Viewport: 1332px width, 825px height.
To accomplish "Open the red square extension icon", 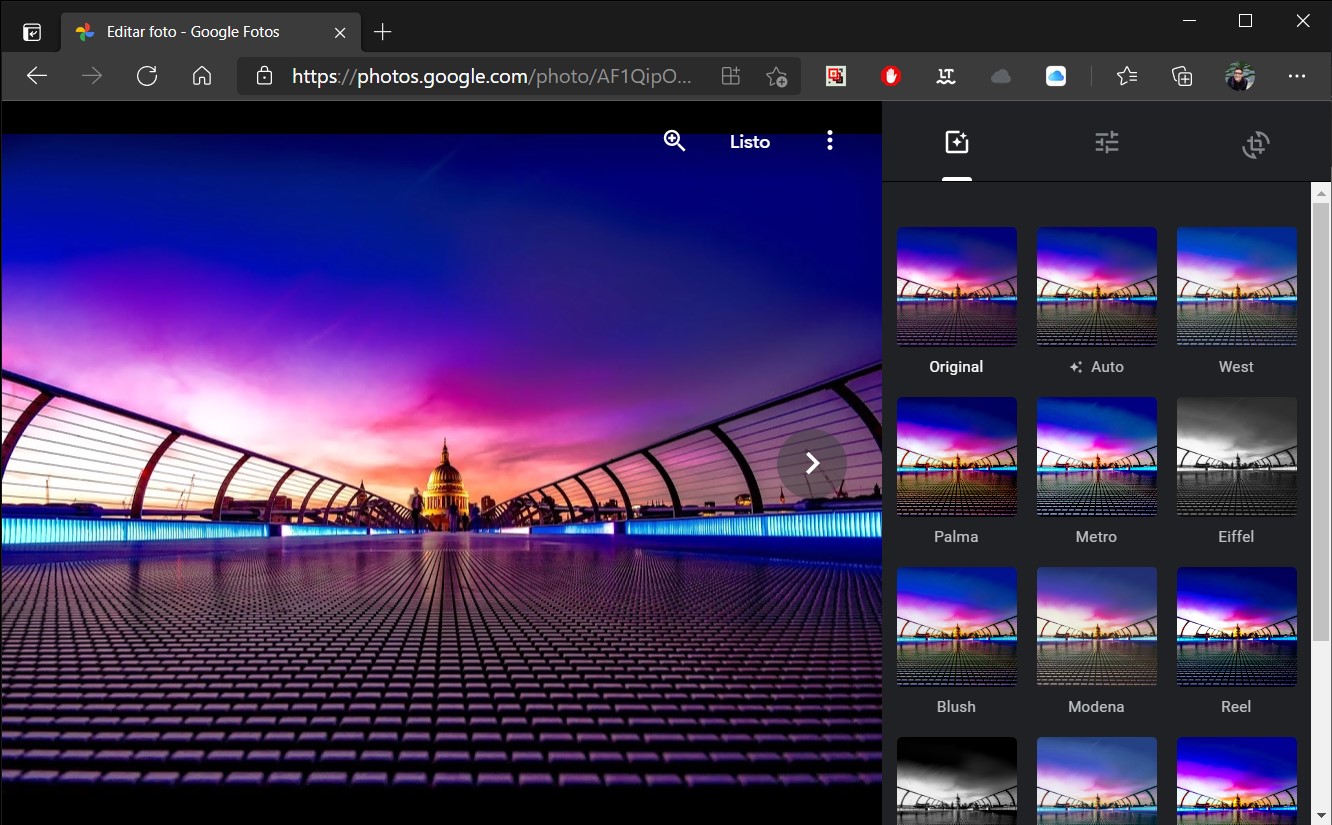I will point(836,76).
